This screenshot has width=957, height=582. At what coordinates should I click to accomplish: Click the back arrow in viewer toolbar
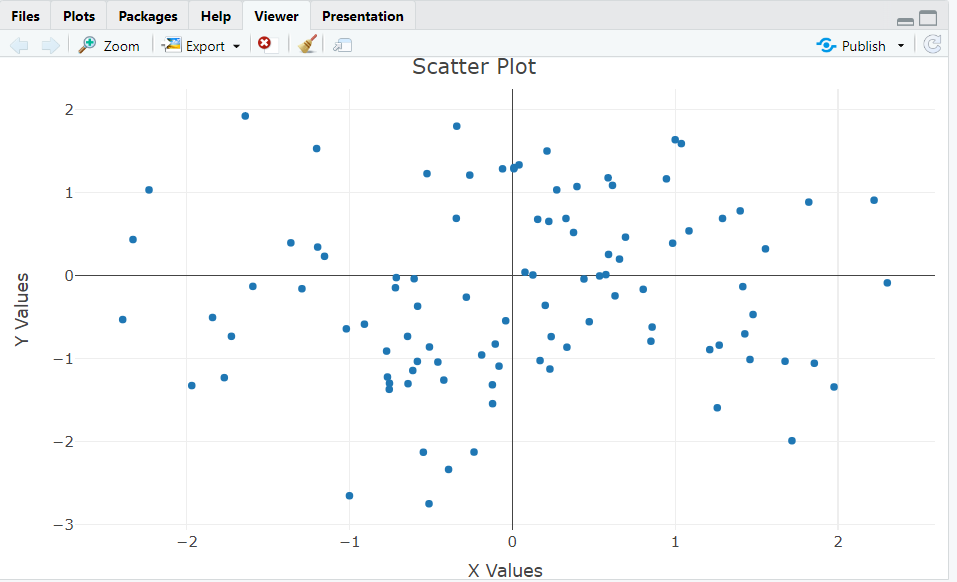[19, 45]
